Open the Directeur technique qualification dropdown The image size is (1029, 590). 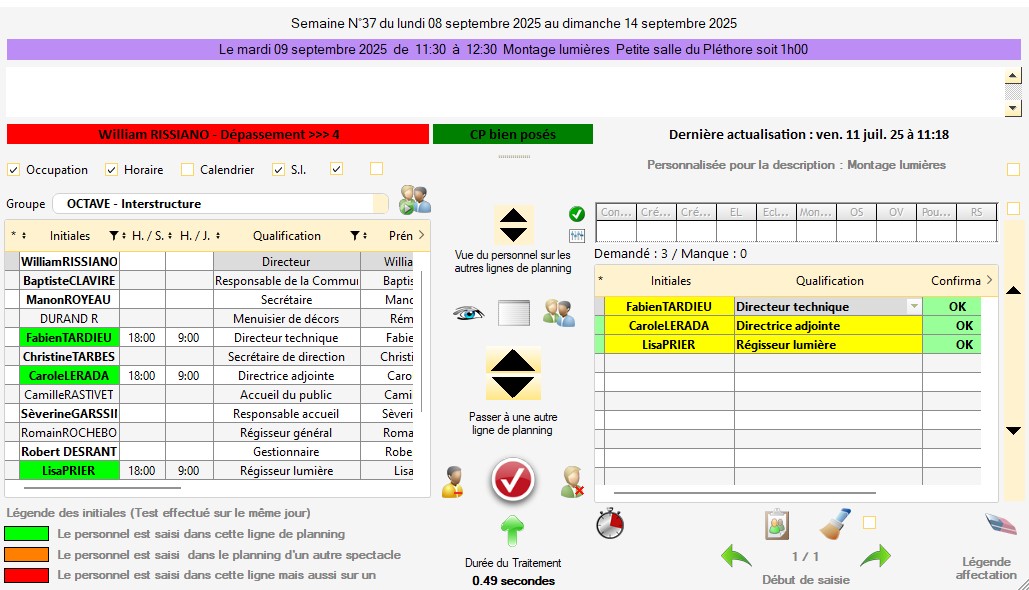[x=912, y=307]
